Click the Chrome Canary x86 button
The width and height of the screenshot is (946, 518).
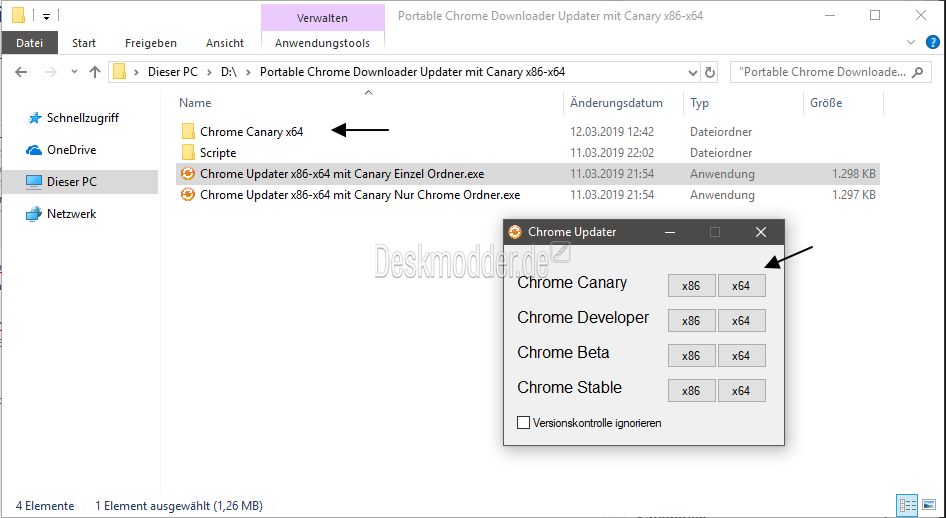tap(691, 286)
